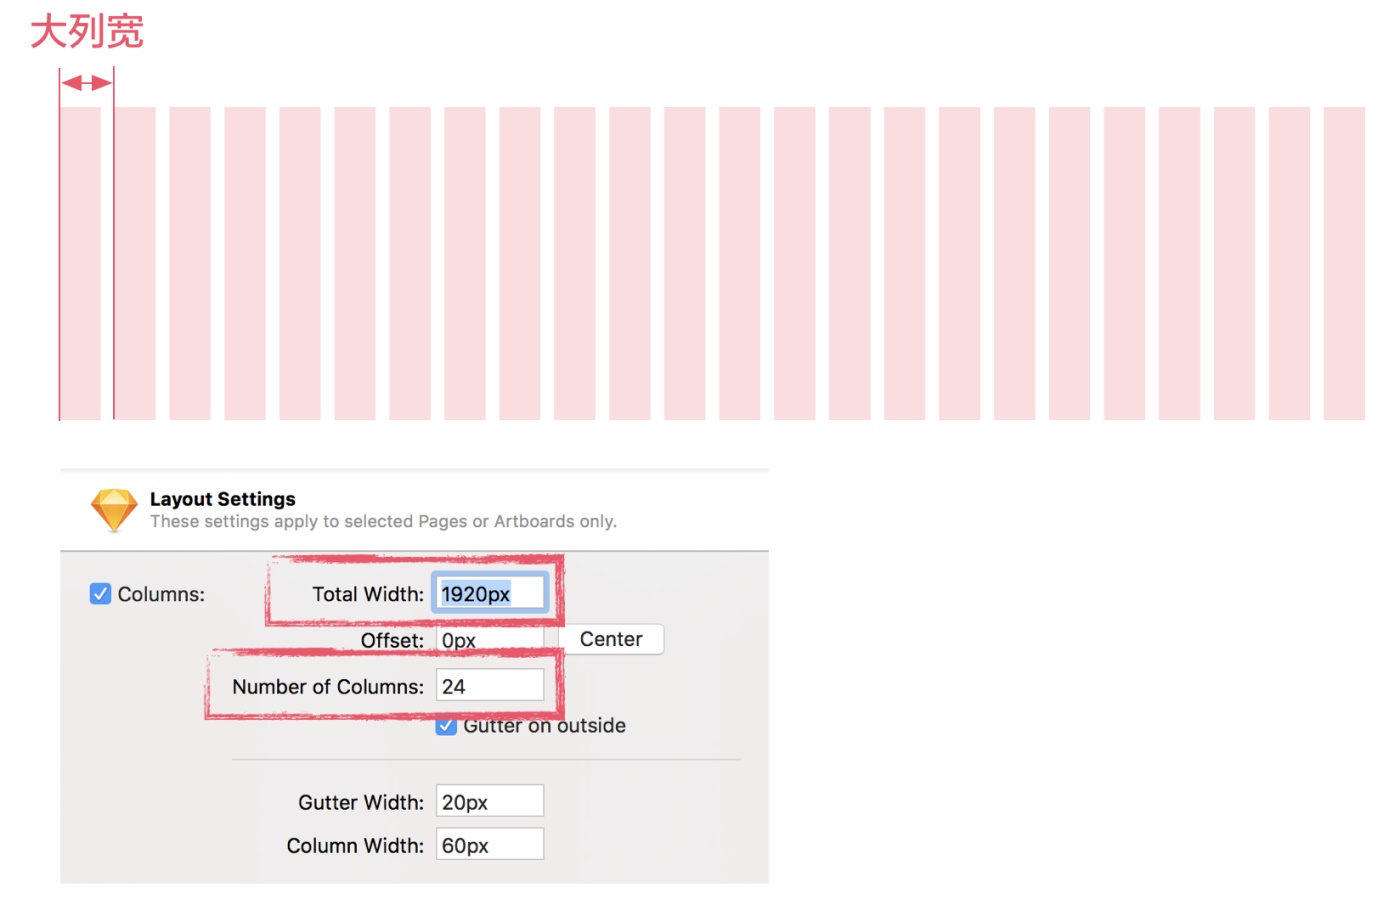Screen dimensions: 1400x910
Task: Focus the Number of Columns field
Action: (489, 686)
